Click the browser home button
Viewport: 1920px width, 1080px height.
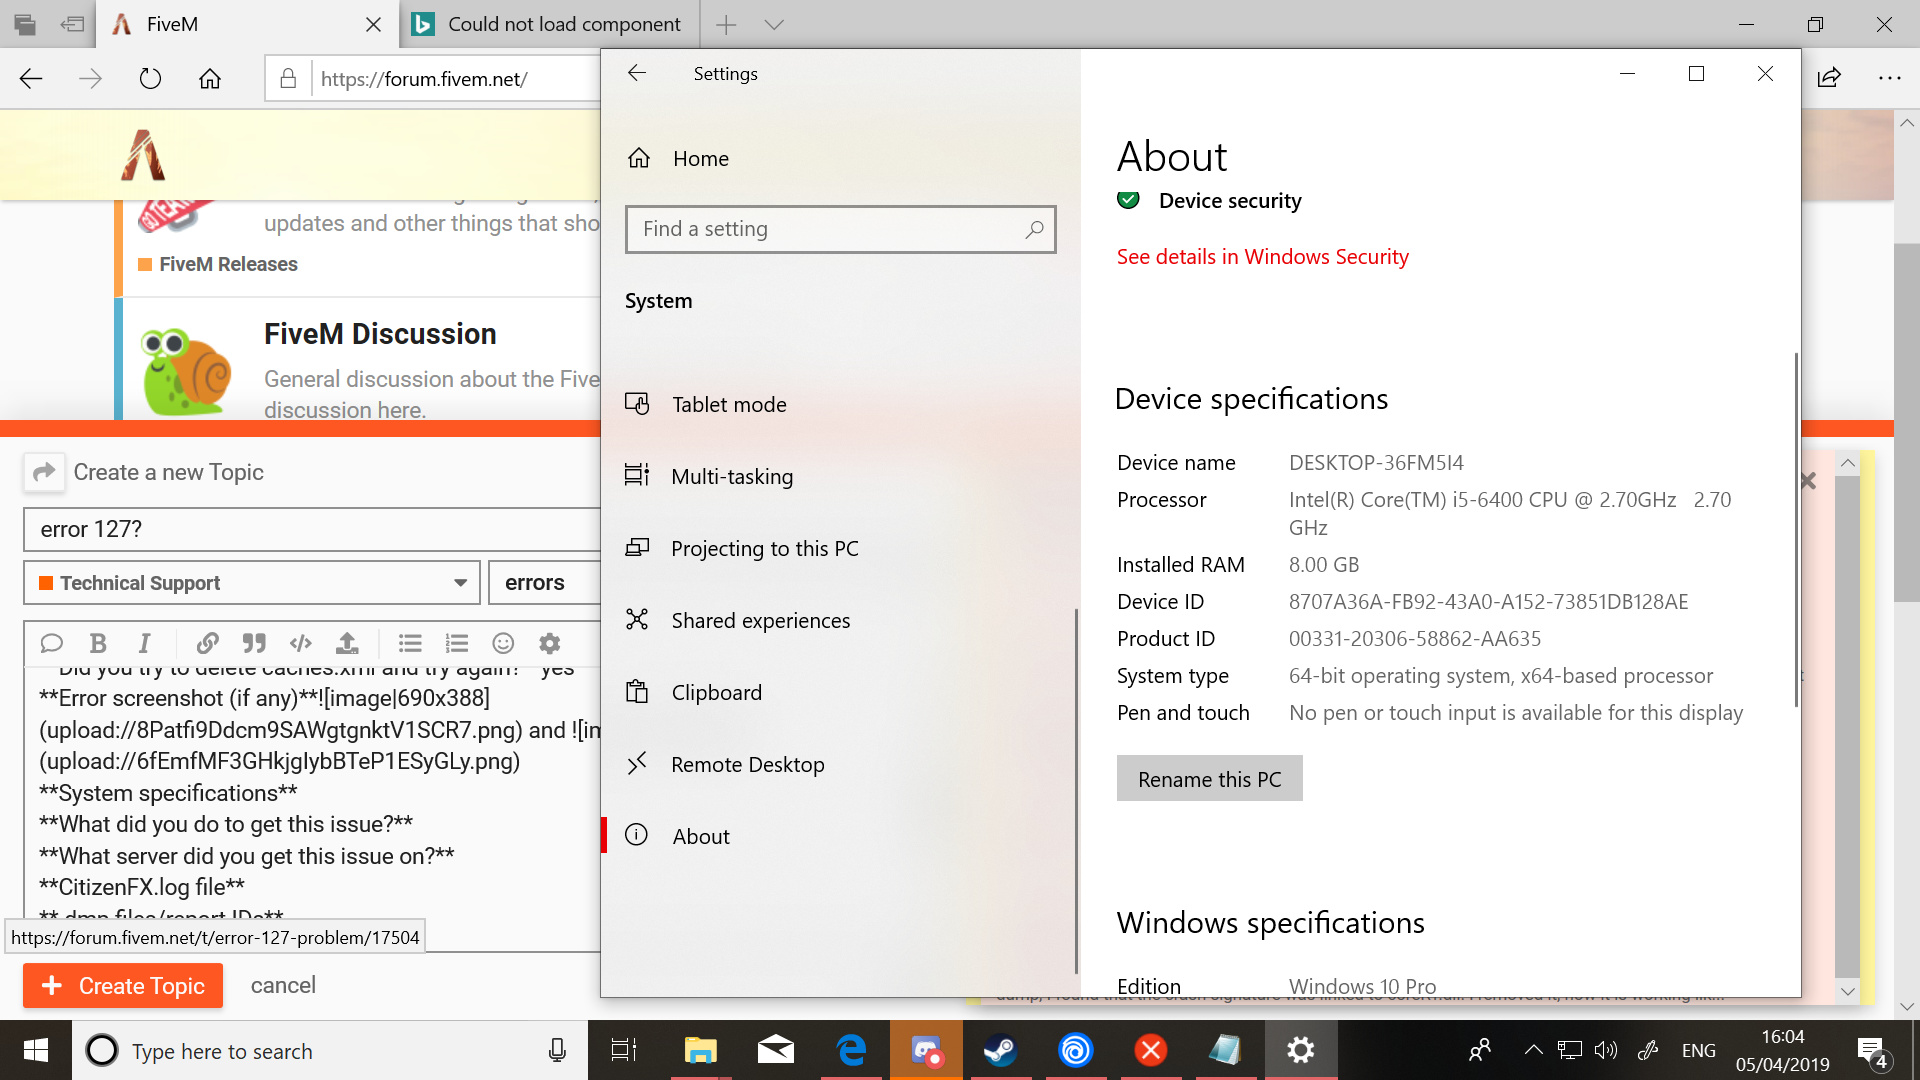[x=210, y=78]
